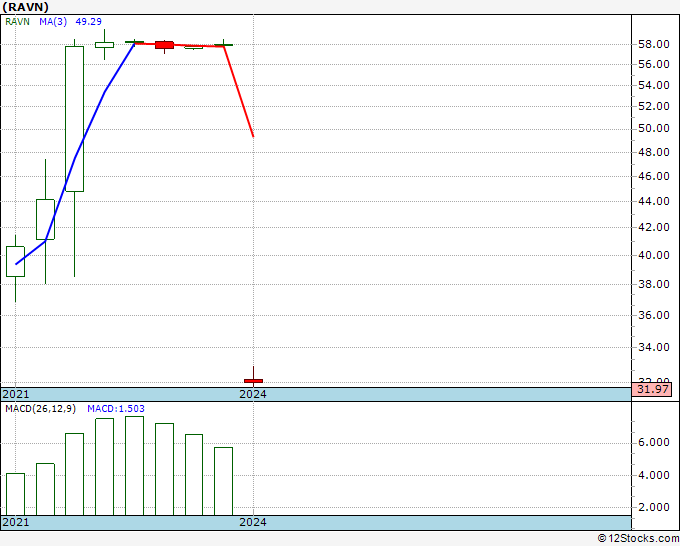
Task: Click the 54.00 price axis label
Action: pyautogui.click(x=654, y=85)
